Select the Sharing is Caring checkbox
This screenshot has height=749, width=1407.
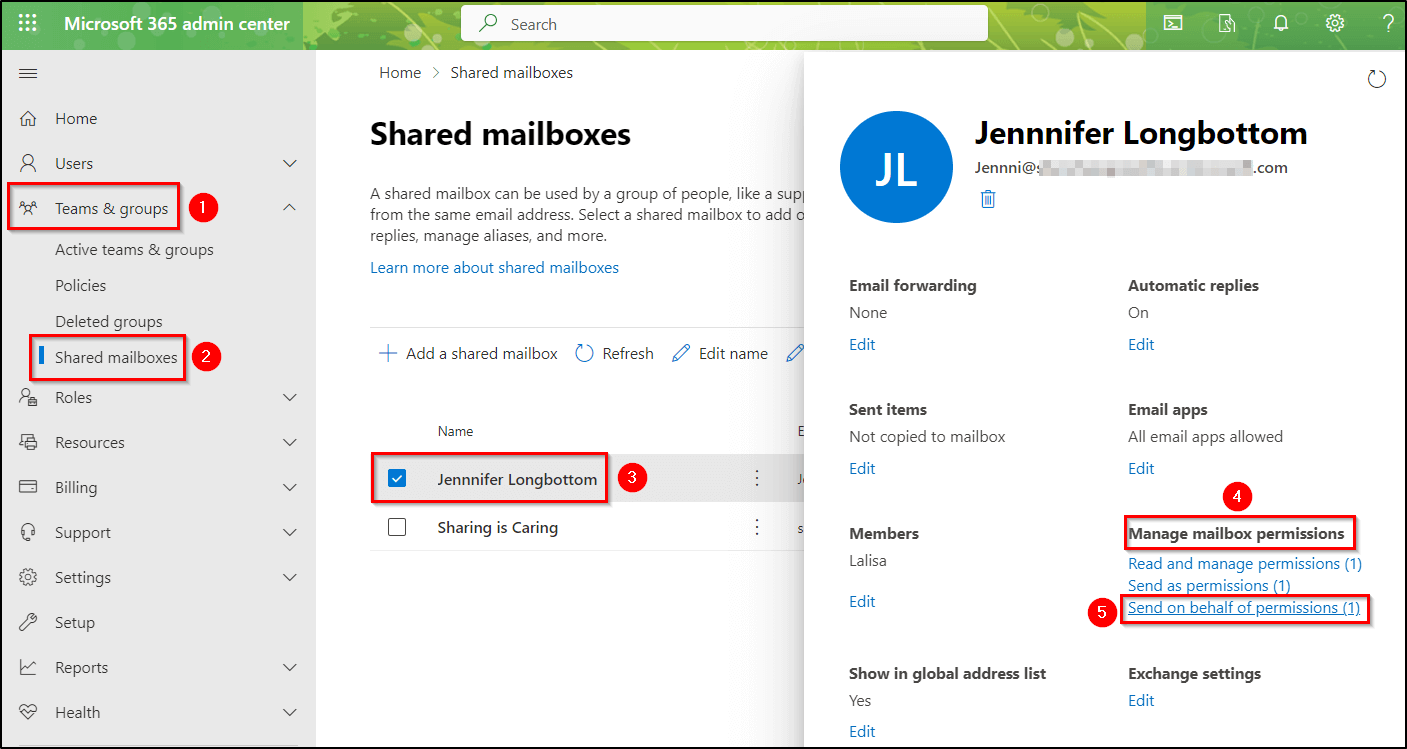click(x=397, y=527)
